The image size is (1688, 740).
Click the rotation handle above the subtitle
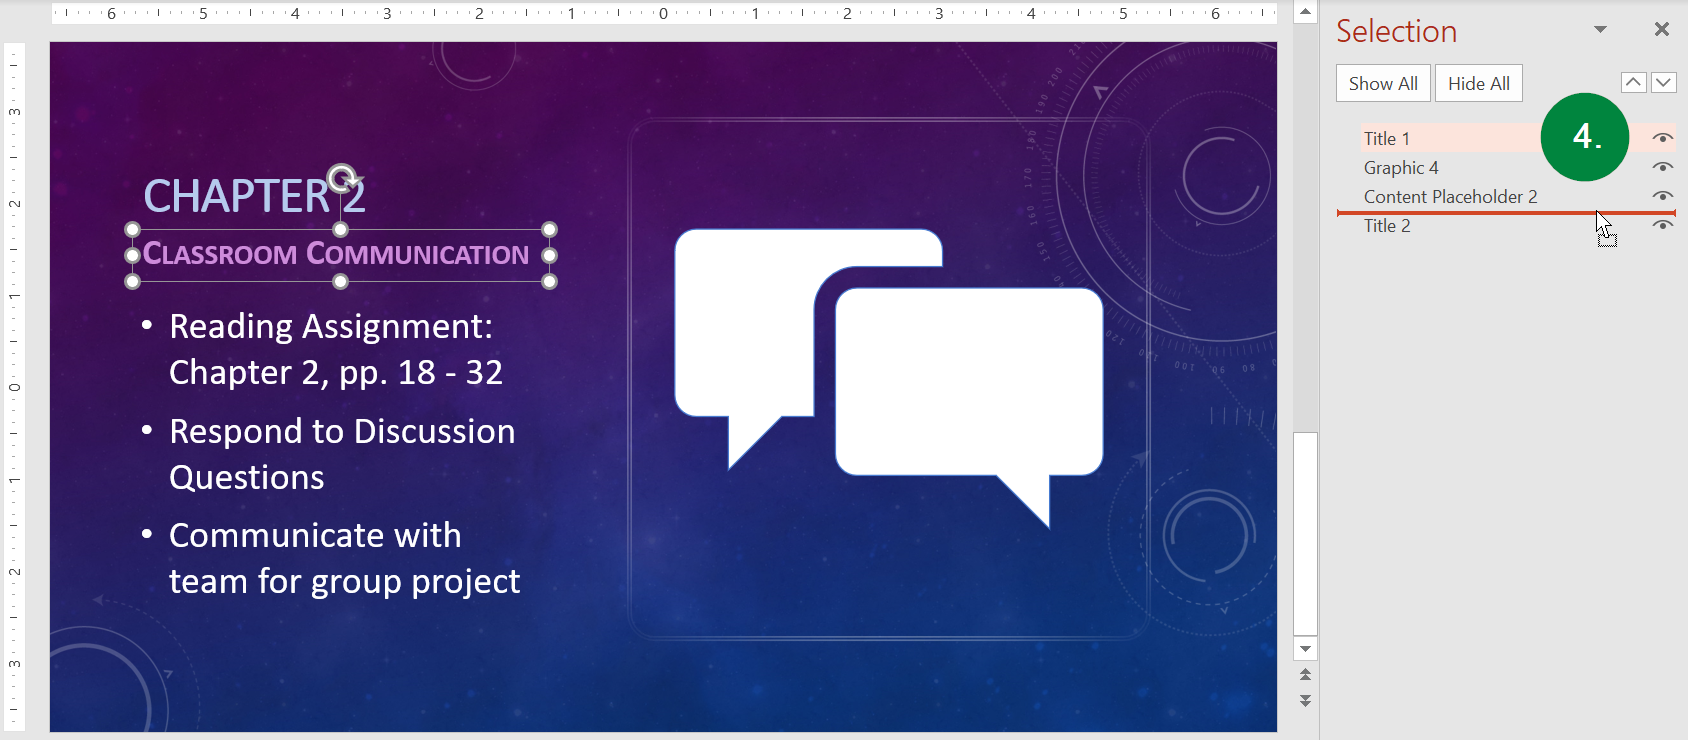(x=342, y=179)
